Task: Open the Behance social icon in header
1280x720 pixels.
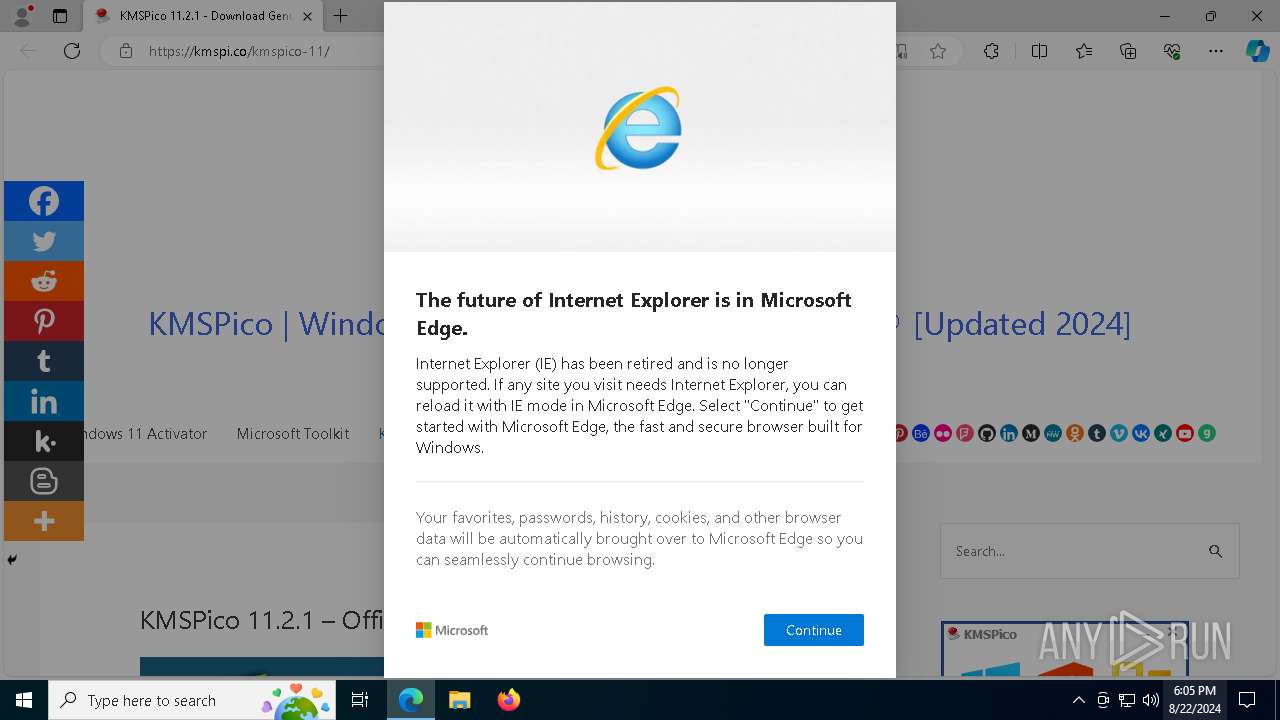Action: point(920,433)
